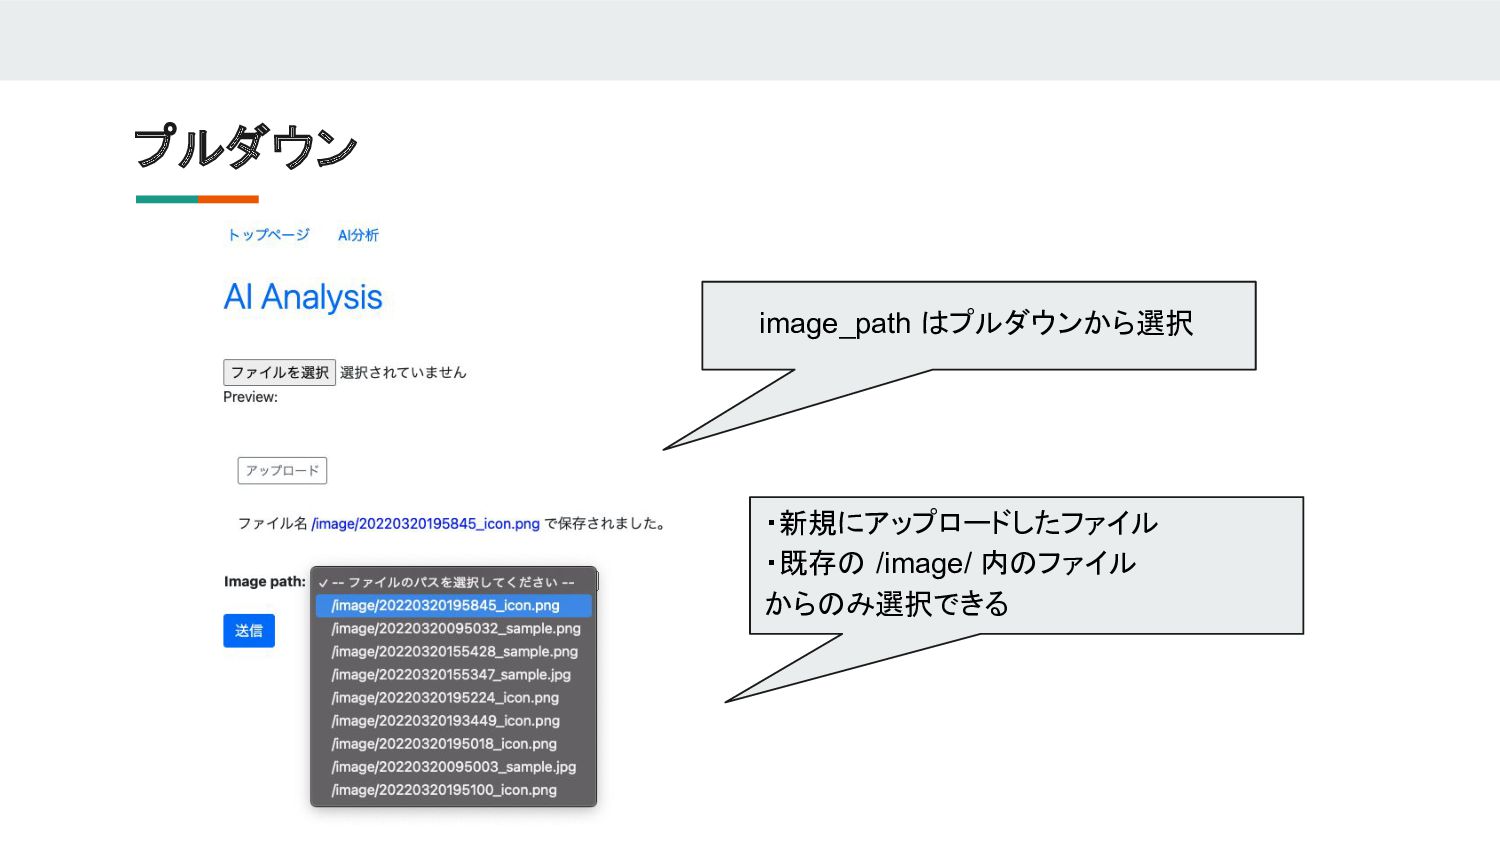
Task: Choose /image/20220320193449_icon.png option
Action: [x=454, y=720]
